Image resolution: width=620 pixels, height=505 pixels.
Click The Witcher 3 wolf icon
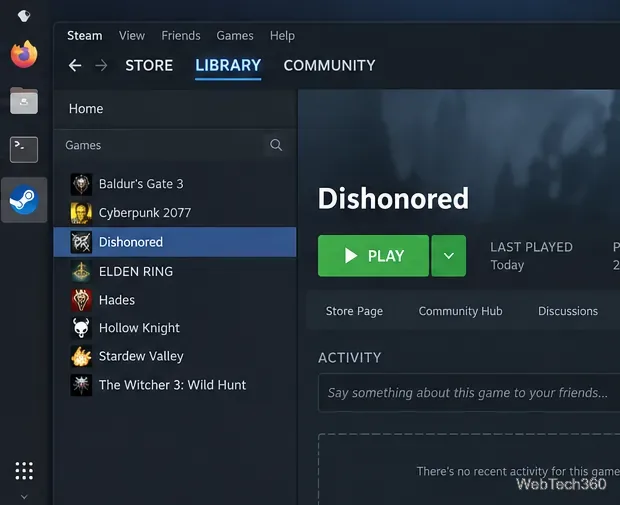(81, 385)
